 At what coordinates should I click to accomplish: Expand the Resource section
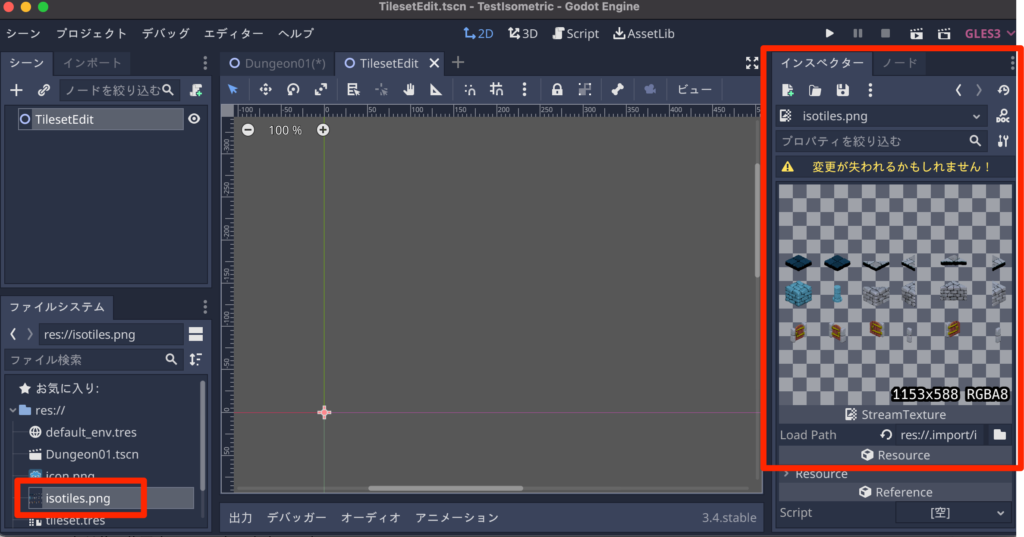coord(820,474)
